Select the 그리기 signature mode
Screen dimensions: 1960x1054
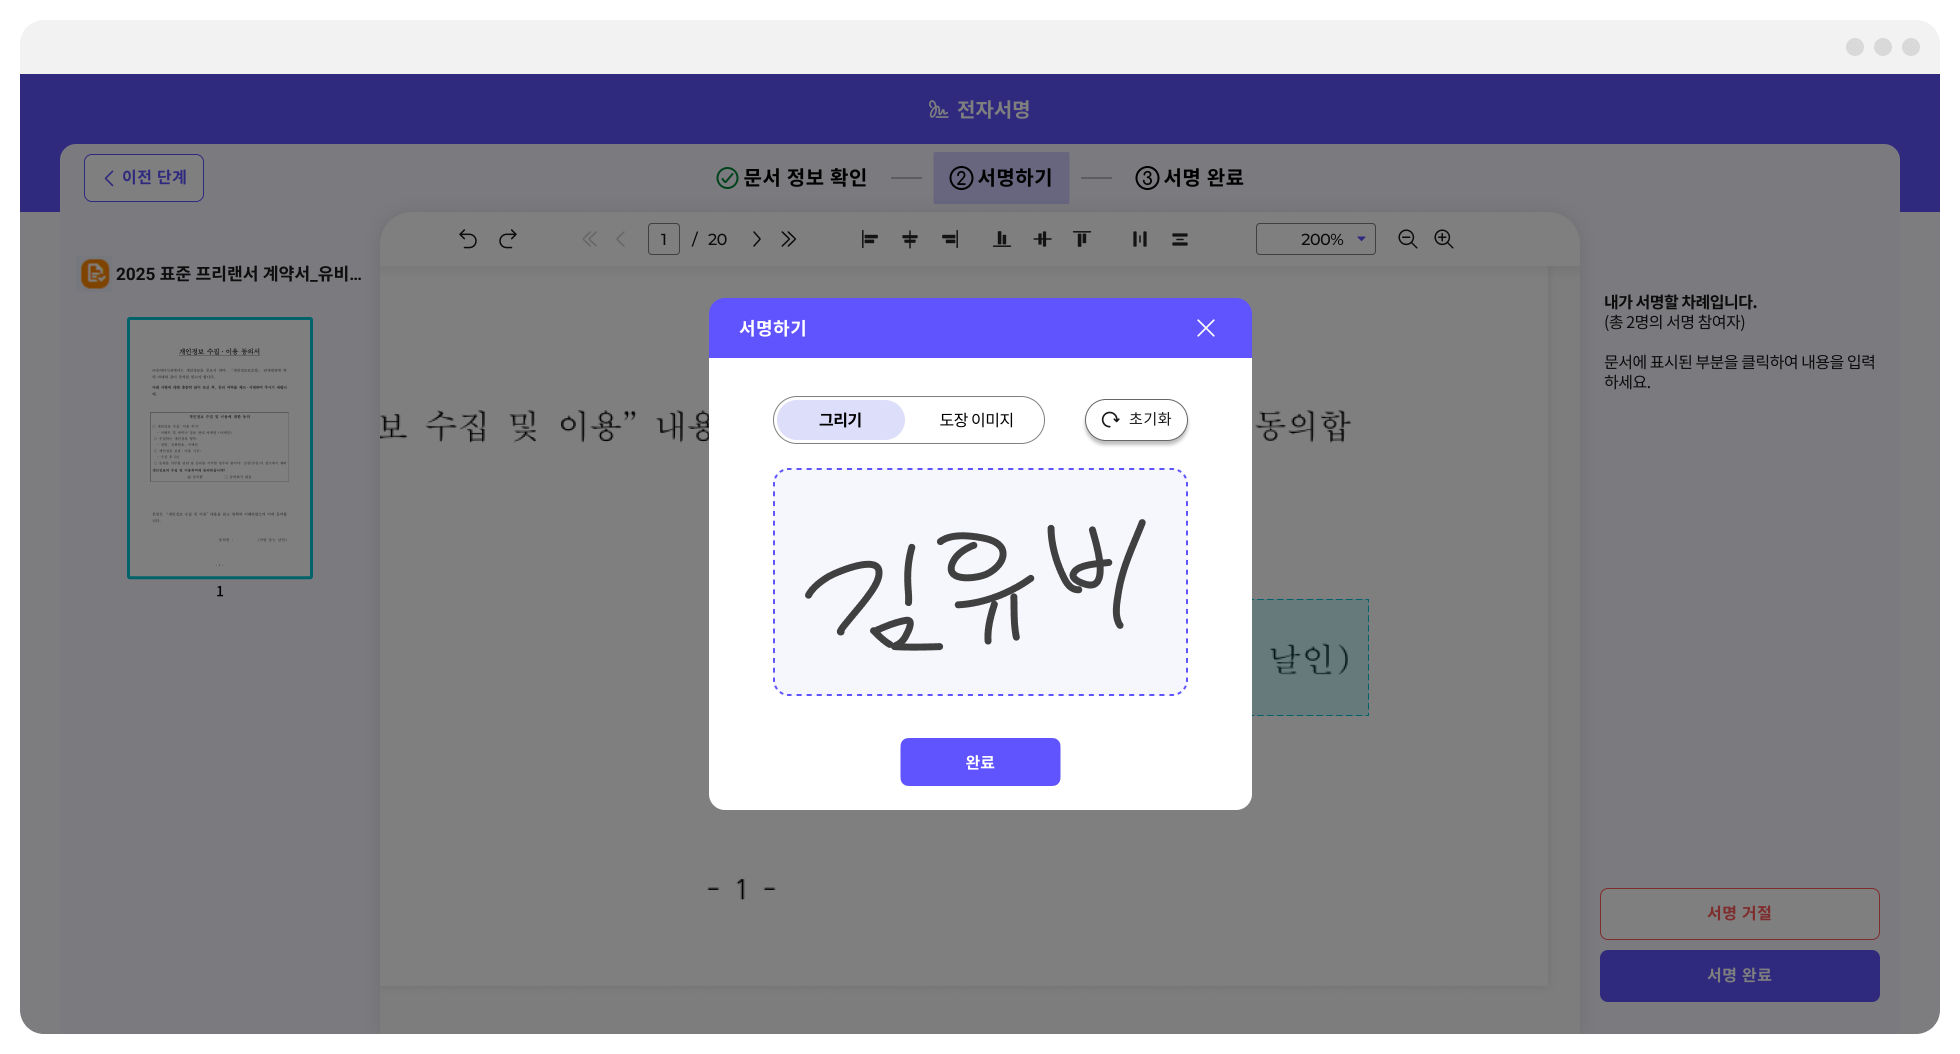point(840,420)
